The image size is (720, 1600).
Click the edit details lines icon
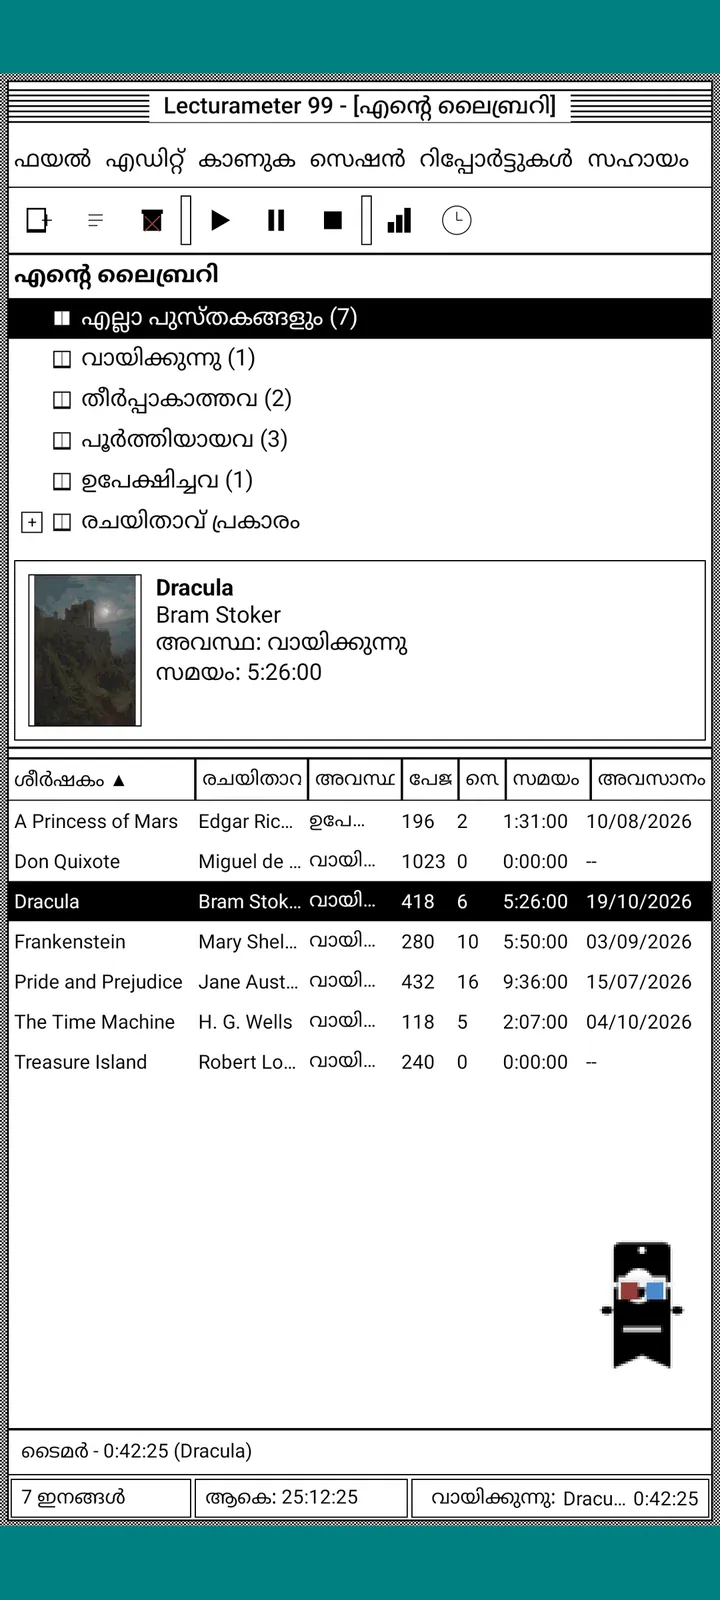click(96, 220)
